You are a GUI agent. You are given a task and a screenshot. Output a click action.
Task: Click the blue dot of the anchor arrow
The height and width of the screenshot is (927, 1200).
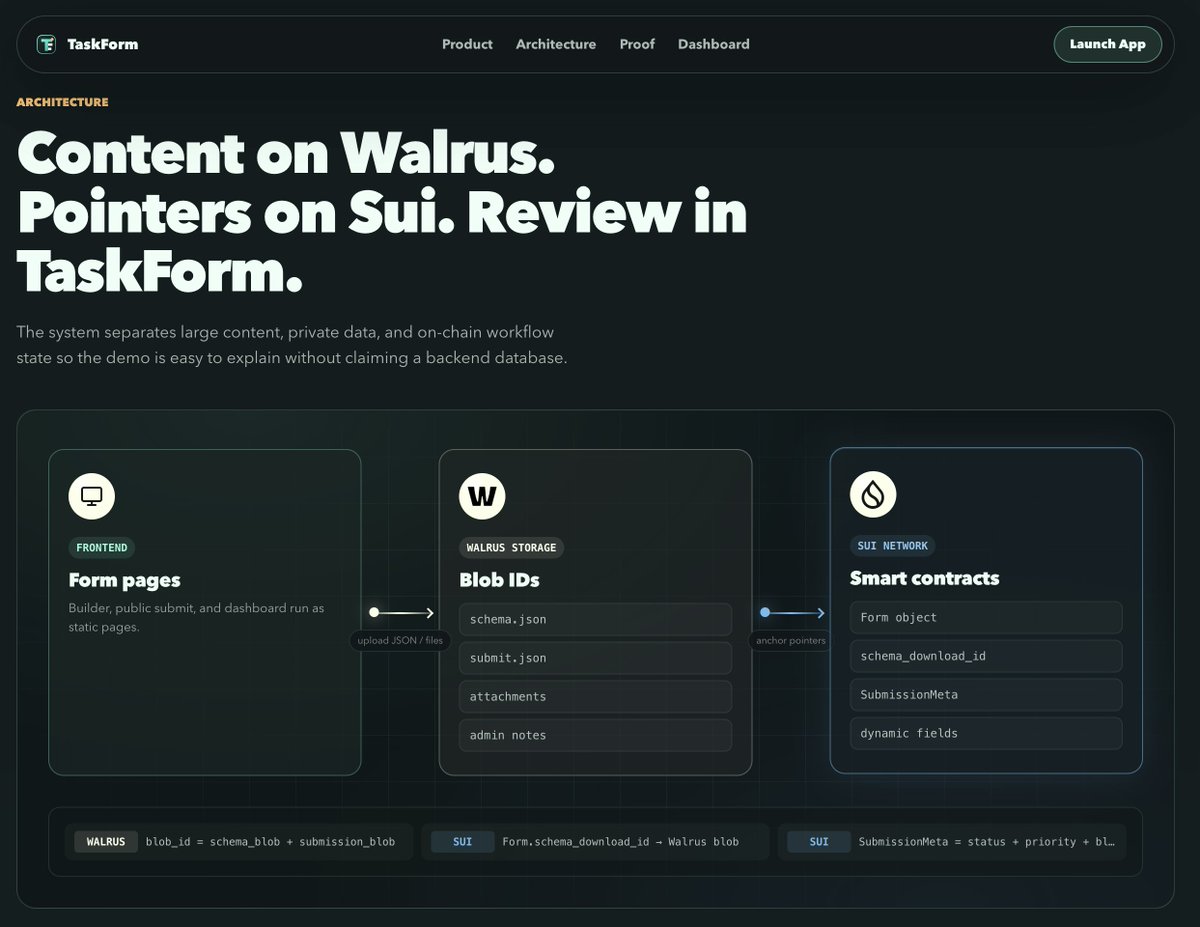765,612
